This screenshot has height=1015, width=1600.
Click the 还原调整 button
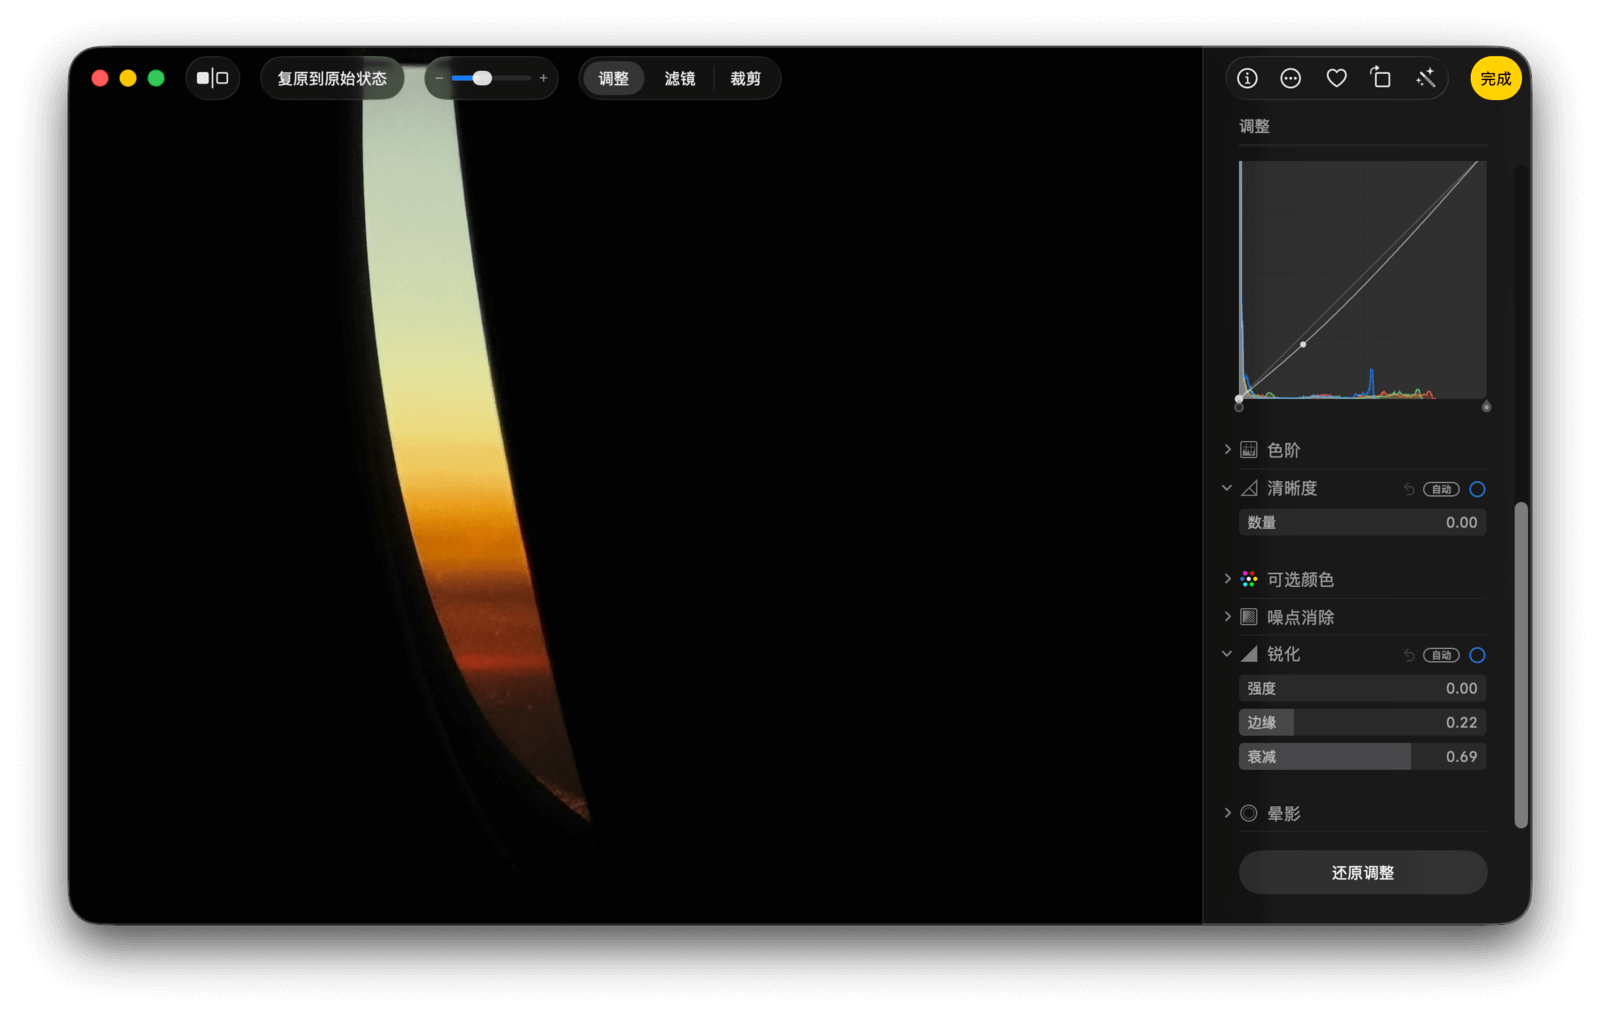[1362, 873]
